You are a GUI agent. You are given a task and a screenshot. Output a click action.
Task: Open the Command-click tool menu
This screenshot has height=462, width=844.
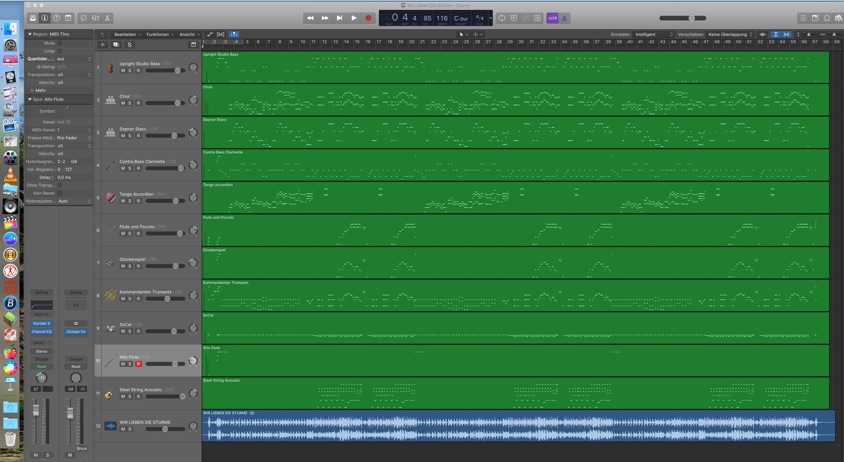pos(476,34)
